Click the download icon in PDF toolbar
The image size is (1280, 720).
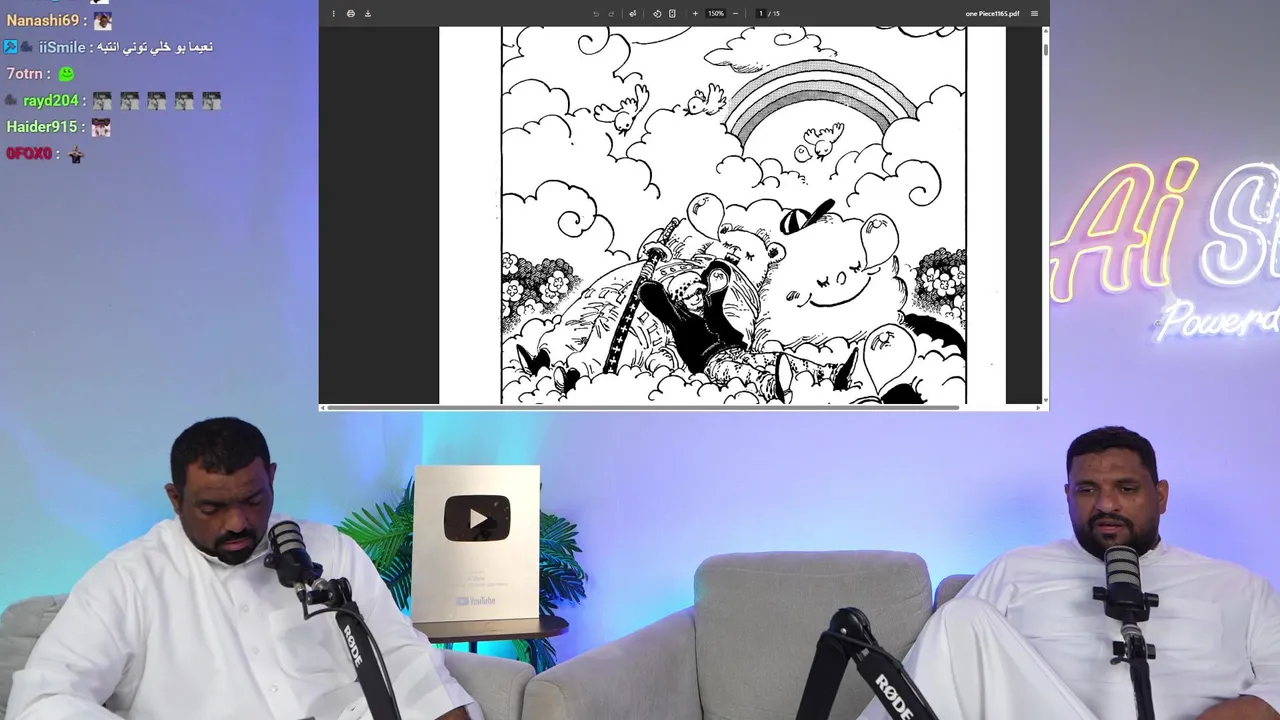(x=367, y=13)
